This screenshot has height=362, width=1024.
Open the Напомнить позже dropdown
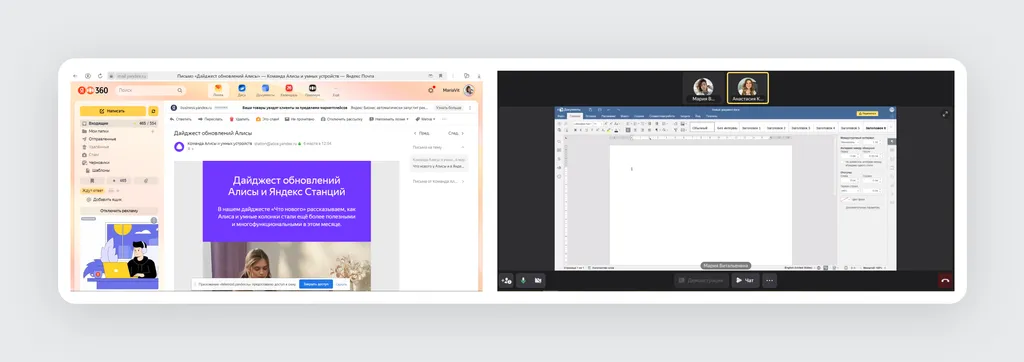click(x=390, y=120)
